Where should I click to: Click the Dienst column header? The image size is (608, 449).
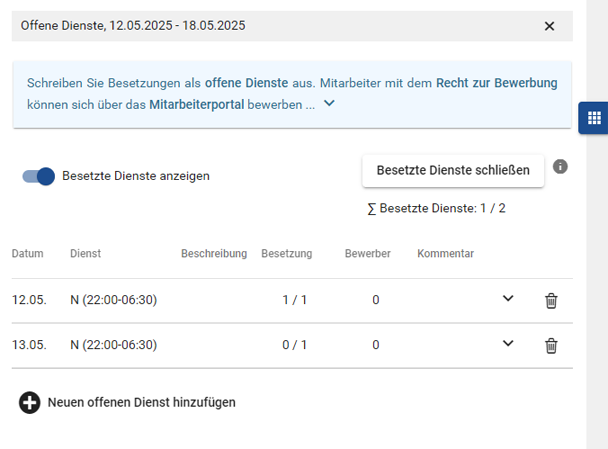[x=85, y=254]
